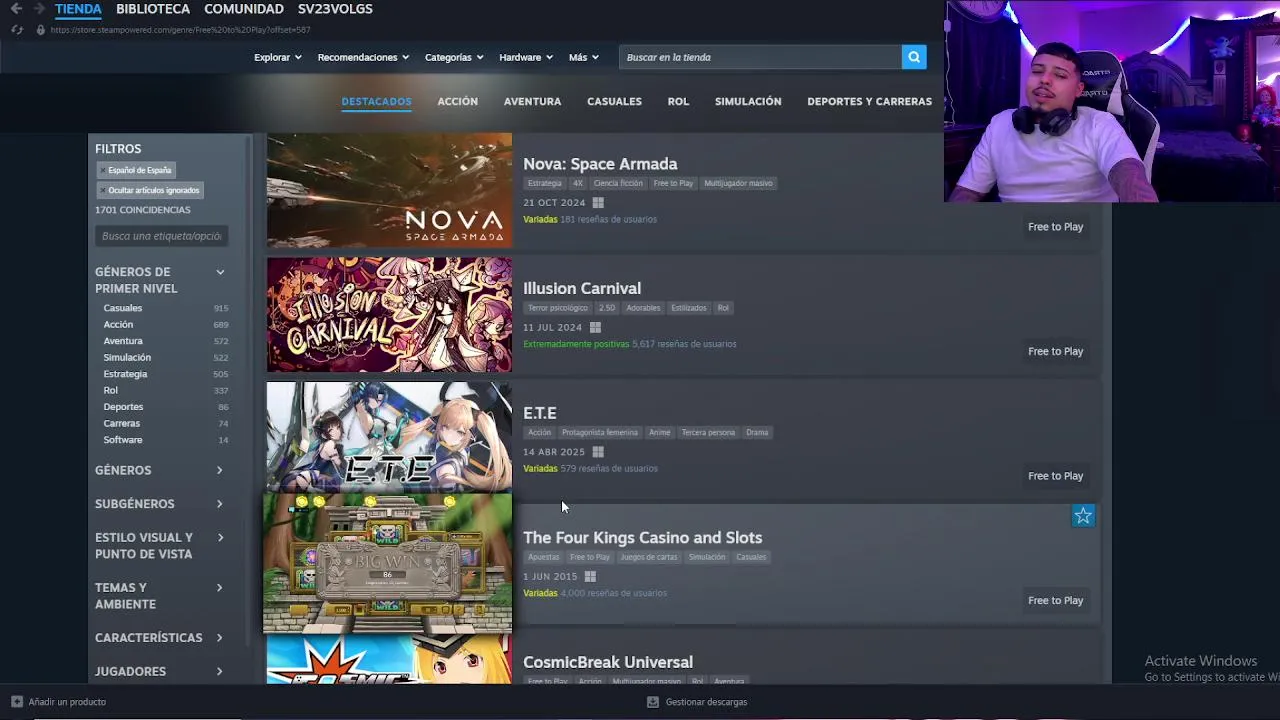This screenshot has width=1280, height=720.
Task: Filter by Software in sidebar
Action: pyautogui.click(x=123, y=440)
